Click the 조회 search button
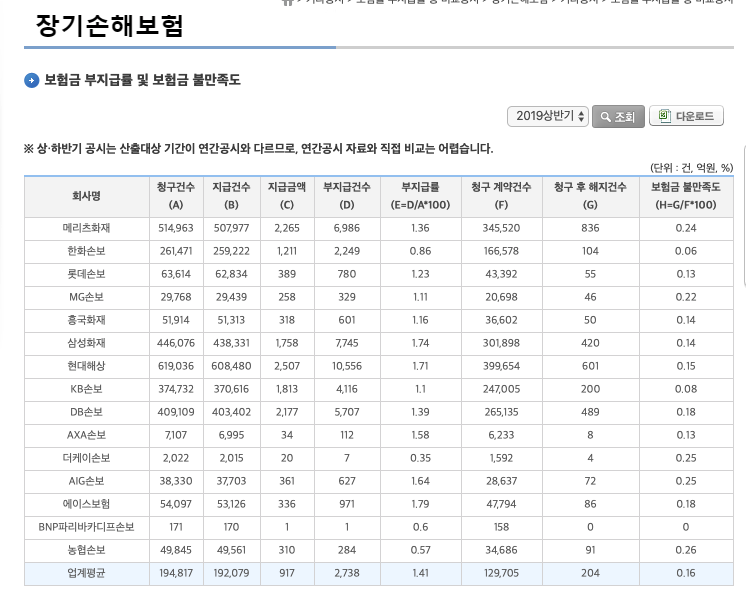The image size is (746, 597). [618, 116]
